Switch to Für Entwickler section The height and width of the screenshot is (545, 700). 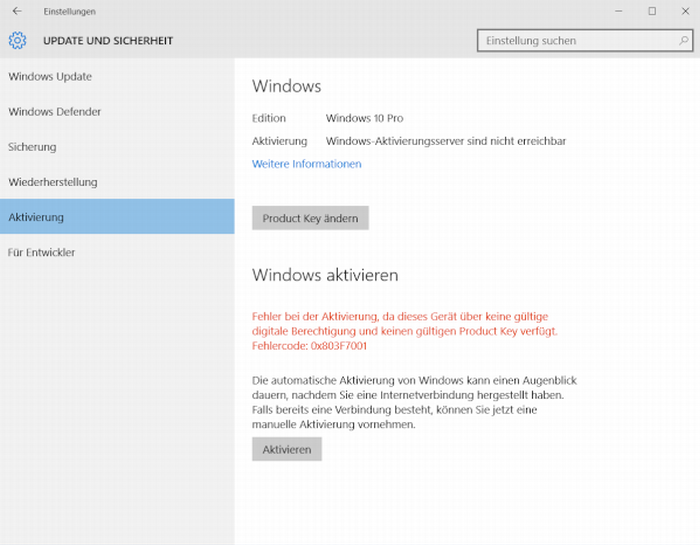tap(42, 252)
